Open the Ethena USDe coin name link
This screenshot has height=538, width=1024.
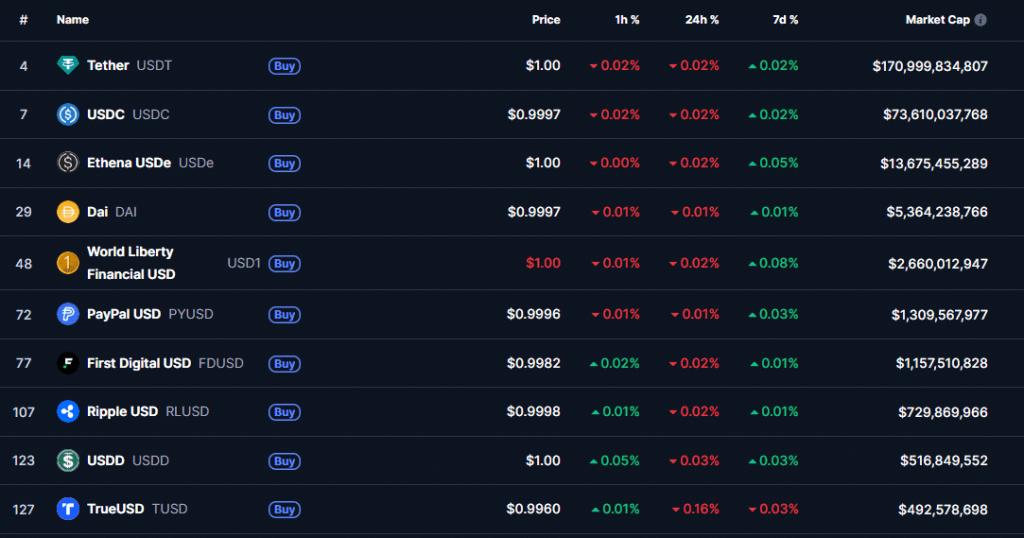click(129, 163)
